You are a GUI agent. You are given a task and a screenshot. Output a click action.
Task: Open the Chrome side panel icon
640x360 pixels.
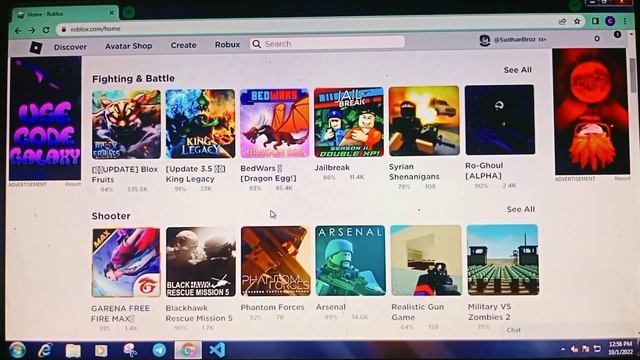tap(595, 21)
